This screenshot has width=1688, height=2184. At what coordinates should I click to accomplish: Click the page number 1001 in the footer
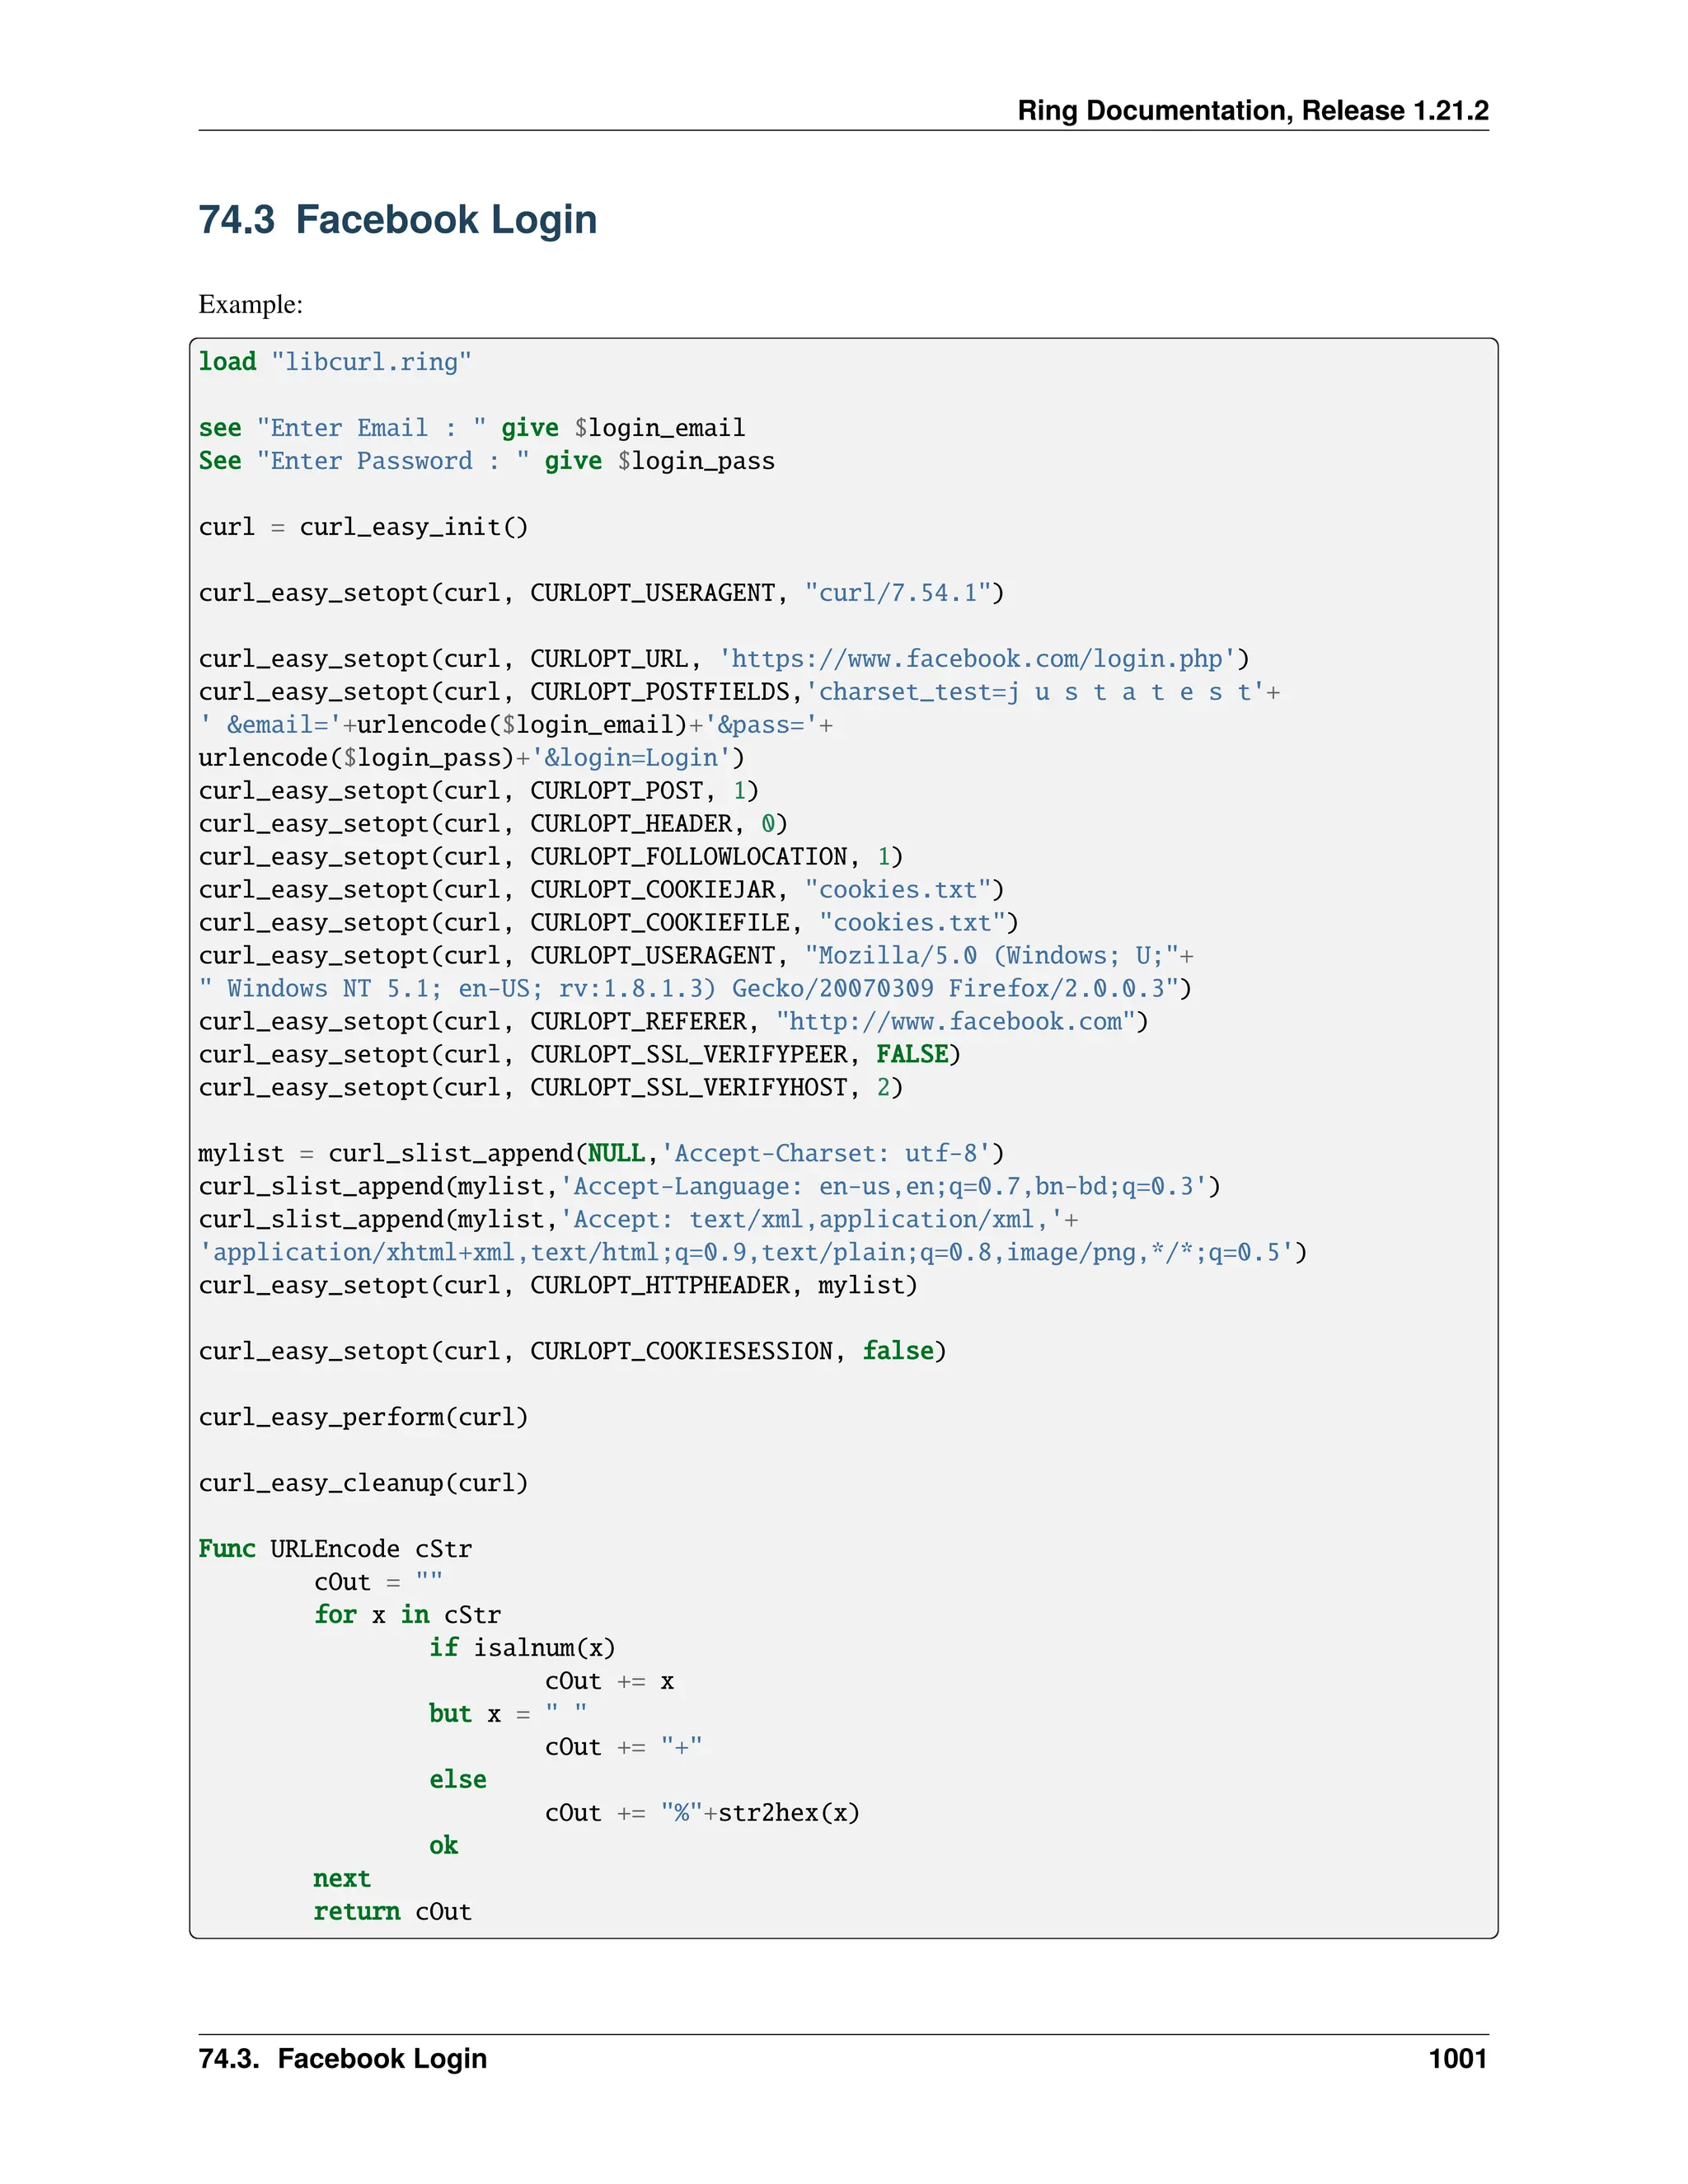coord(1457,2058)
